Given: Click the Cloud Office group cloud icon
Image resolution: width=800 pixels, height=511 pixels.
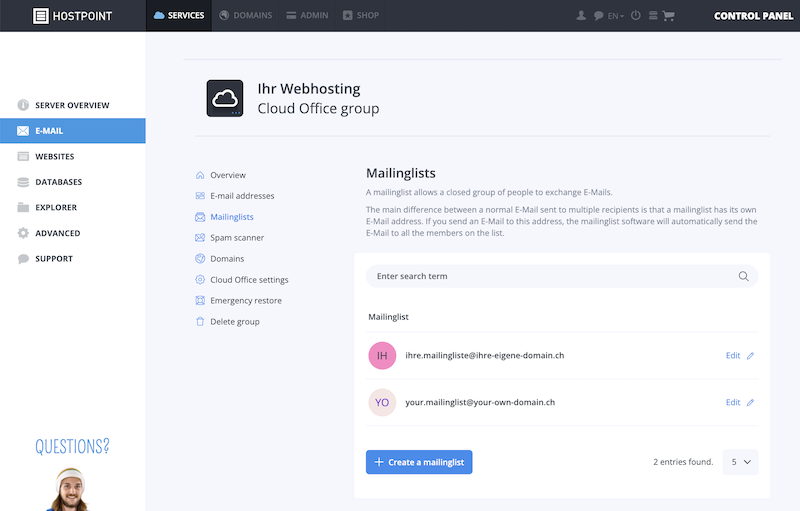Looking at the screenshot, I should click(225, 98).
